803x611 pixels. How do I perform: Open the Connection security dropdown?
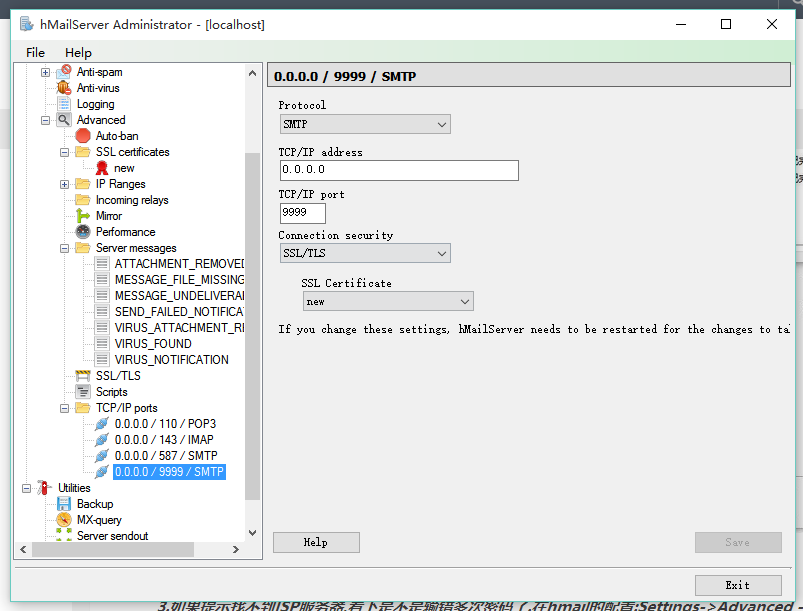pyautogui.click(x=365, y=254)
